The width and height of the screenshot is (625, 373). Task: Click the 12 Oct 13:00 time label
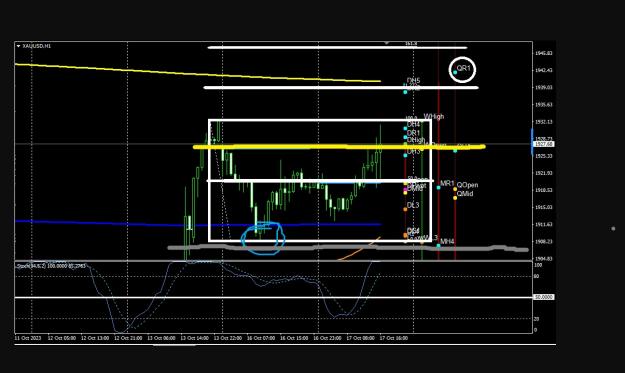coord(95,338)
